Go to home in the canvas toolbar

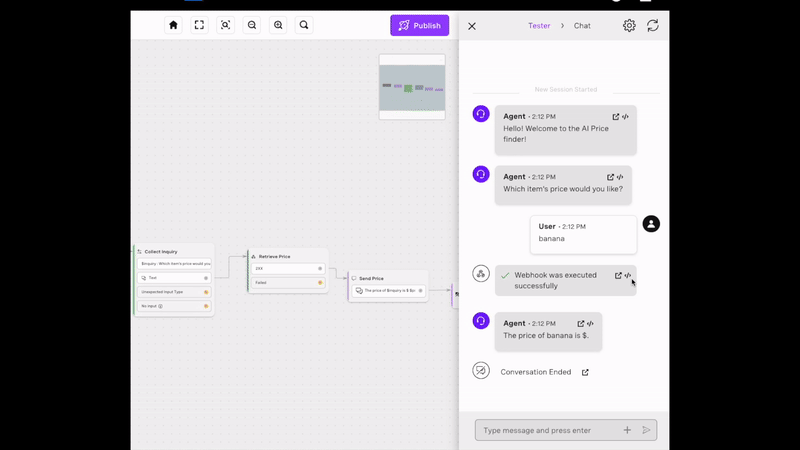pos(173,25)
